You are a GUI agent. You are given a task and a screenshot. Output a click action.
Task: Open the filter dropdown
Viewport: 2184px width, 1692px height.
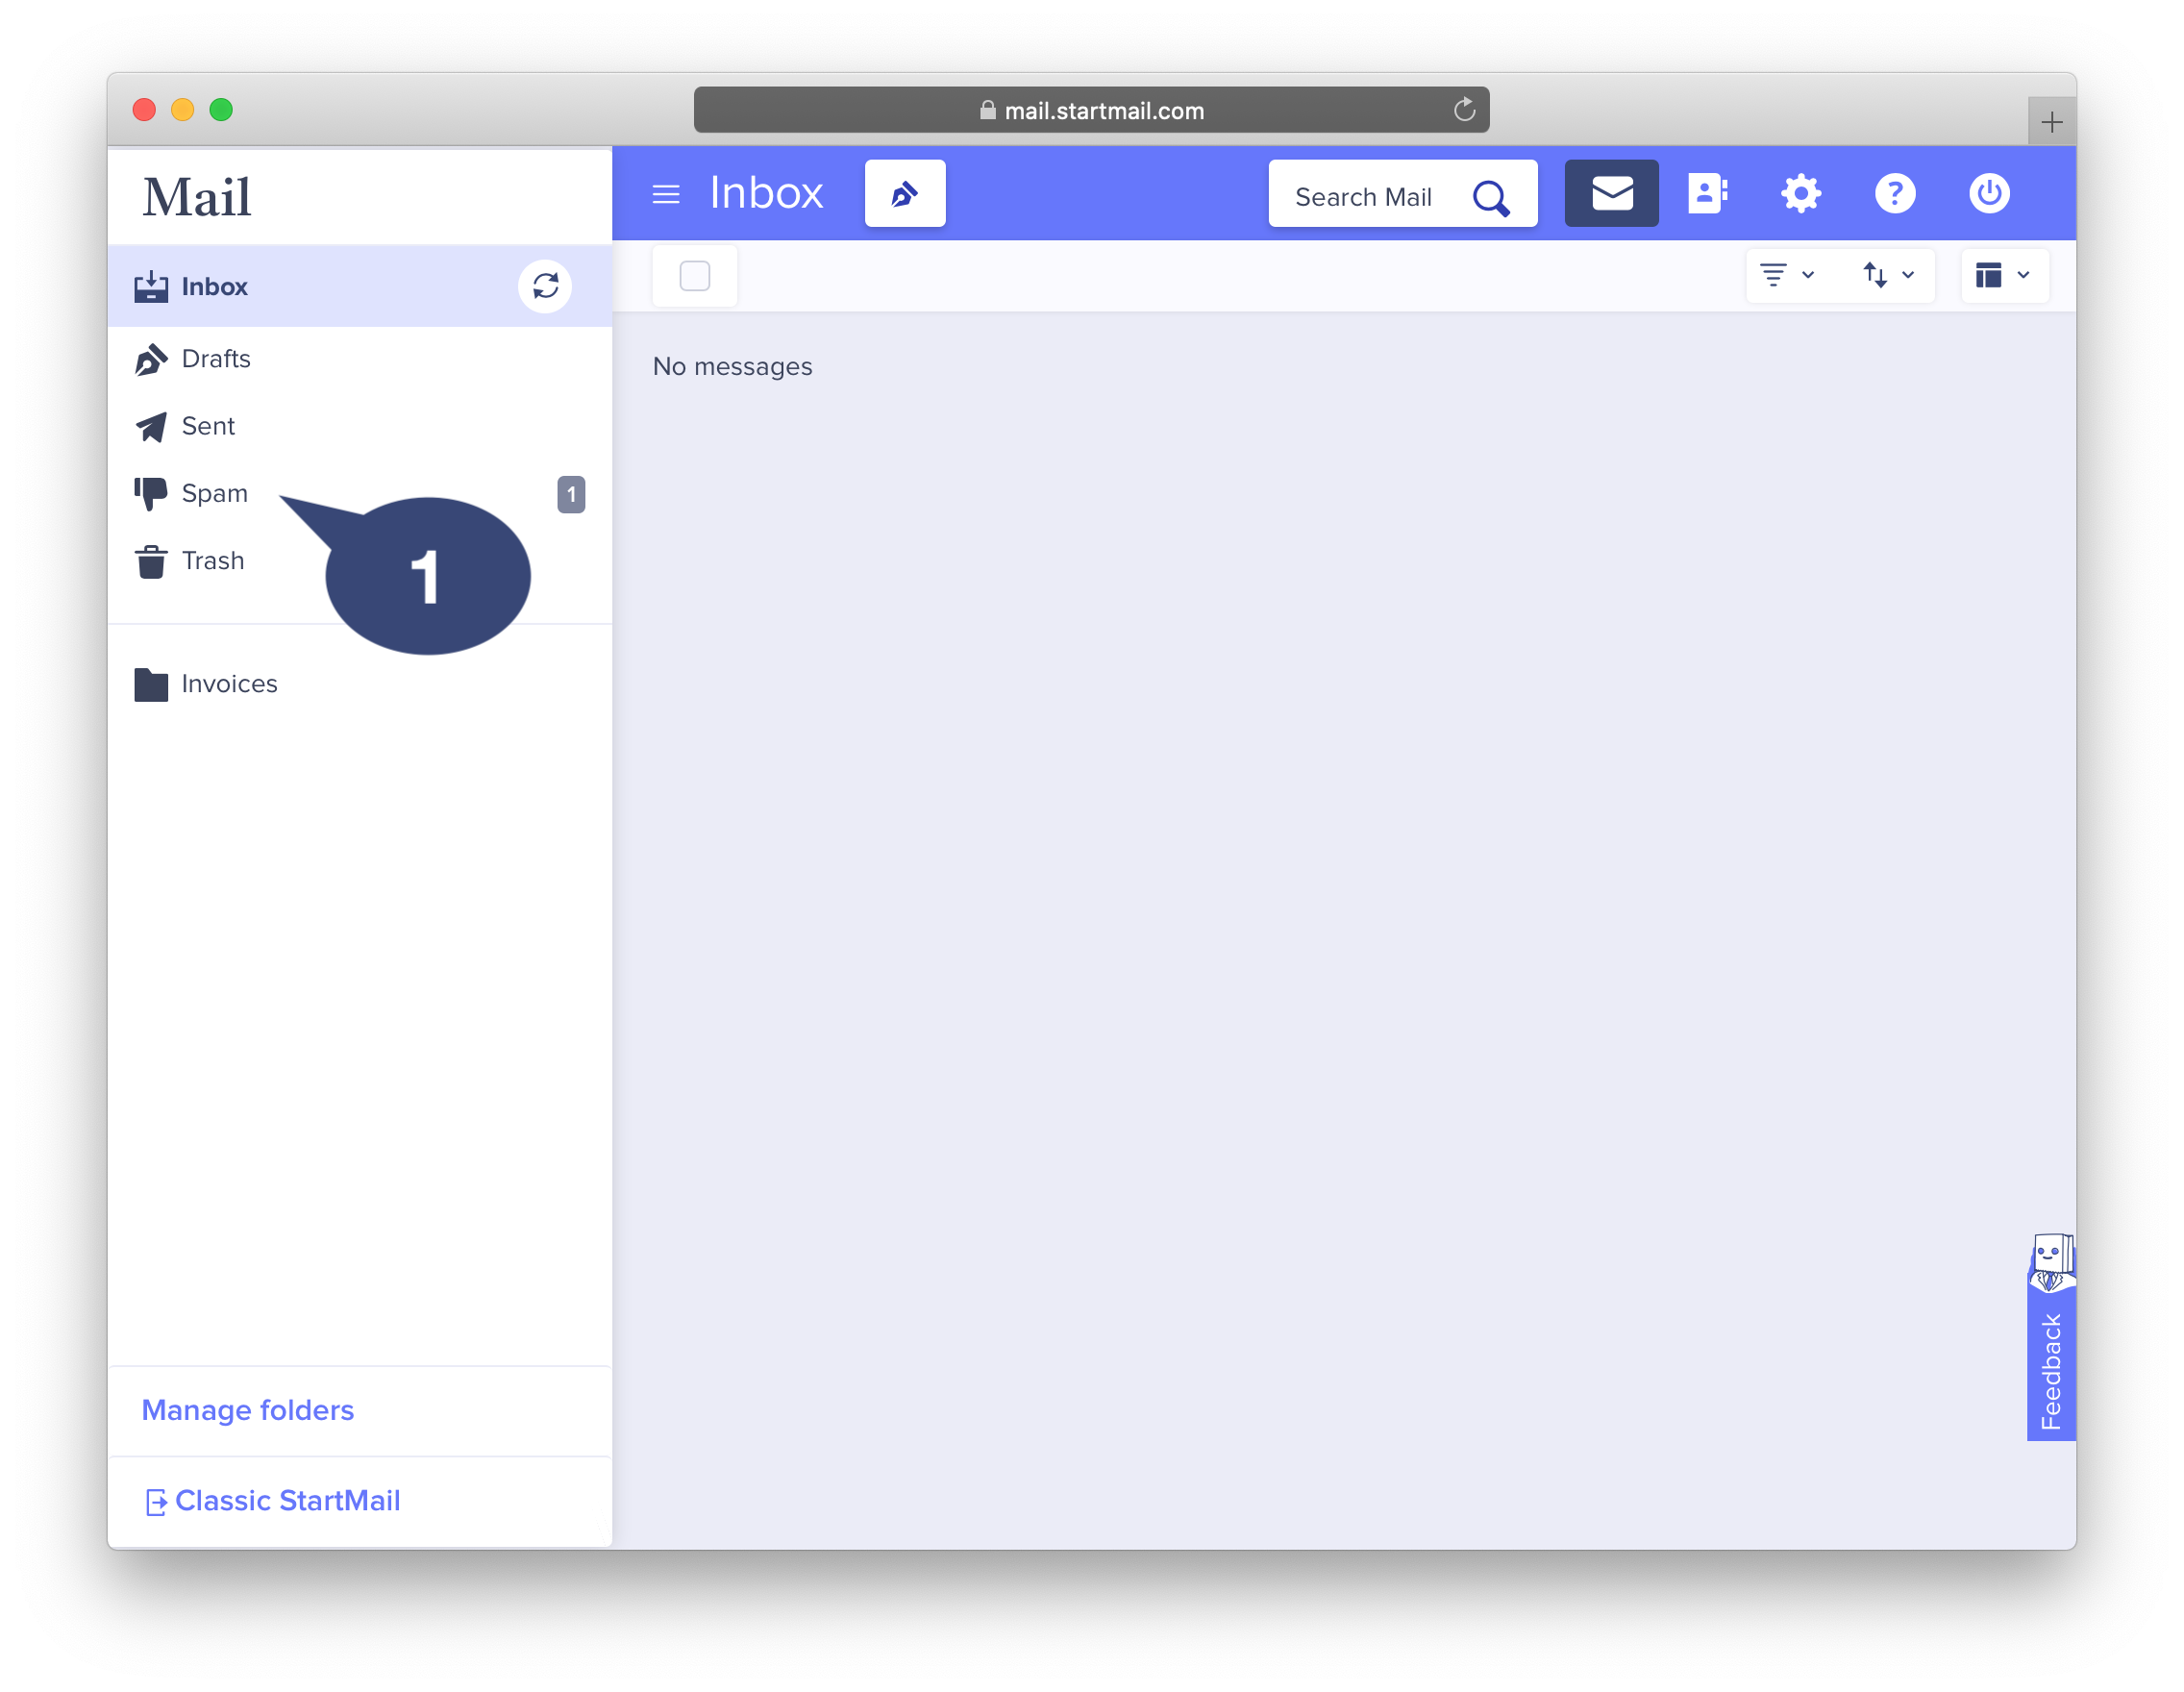pyautogui.click(x=1786, y=275)
